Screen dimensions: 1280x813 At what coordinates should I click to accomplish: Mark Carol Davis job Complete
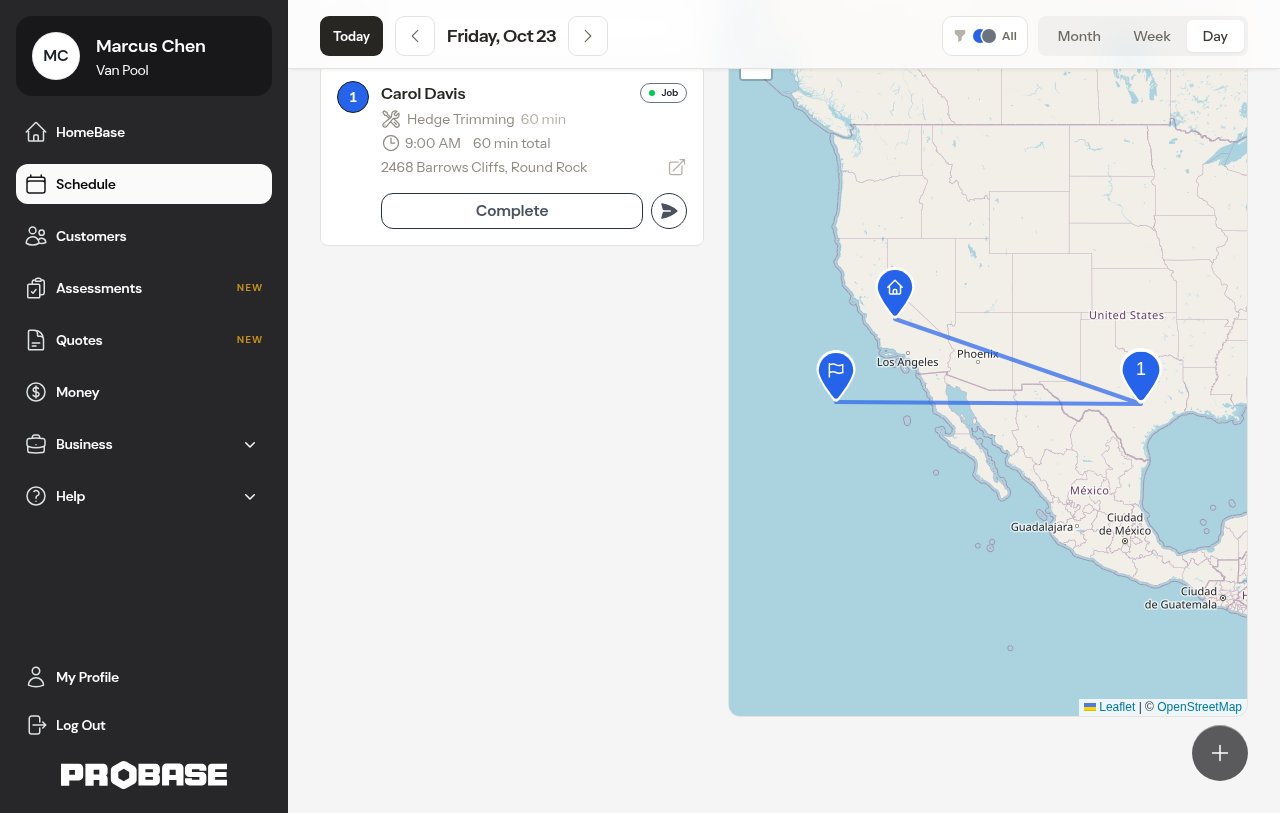(512, 211)
